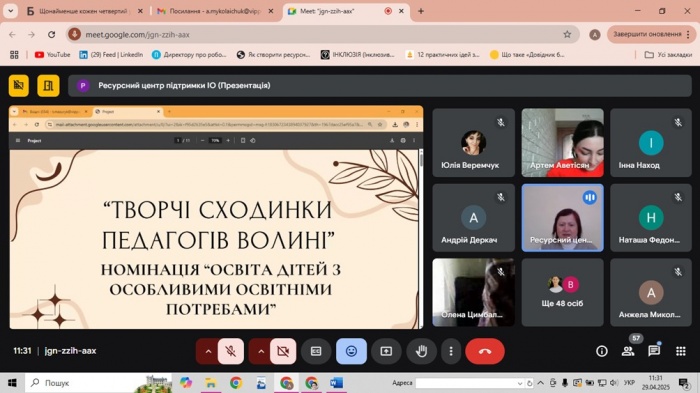Open the notifications center icon
The width and height of the screenshot is (700, 393).
683,383
